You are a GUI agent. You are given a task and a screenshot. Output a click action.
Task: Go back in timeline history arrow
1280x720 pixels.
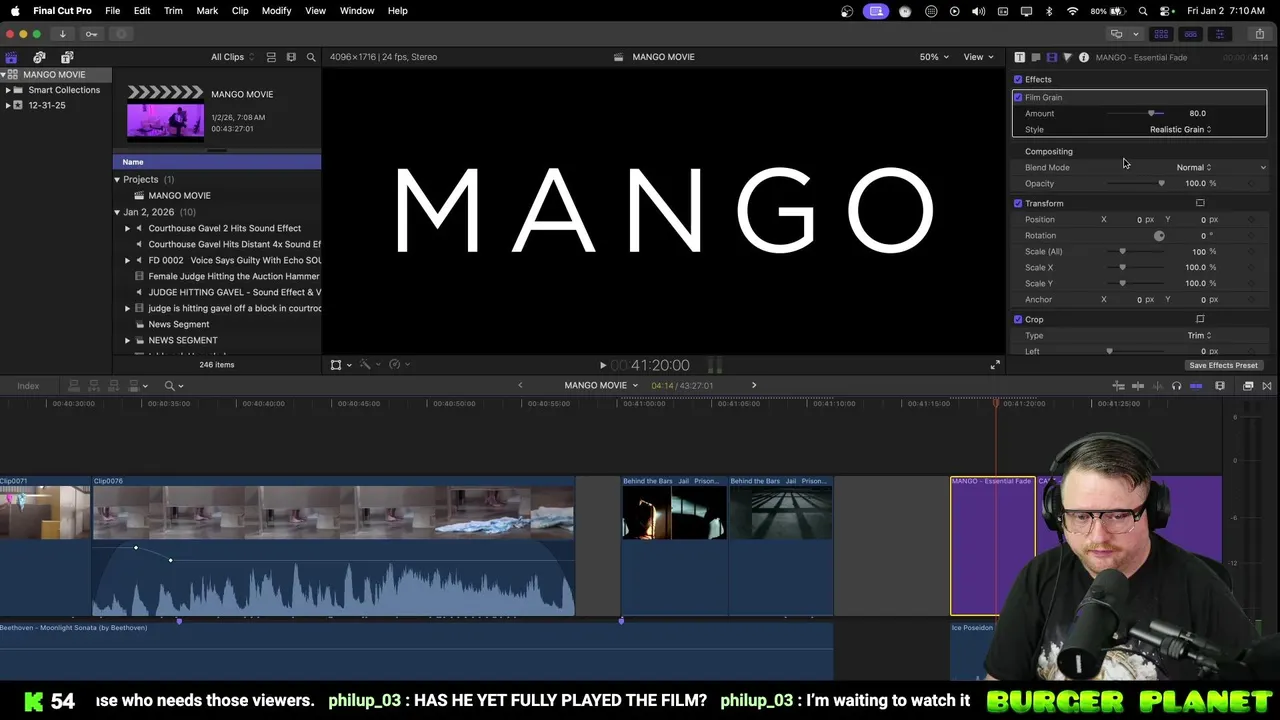[520, 385]
